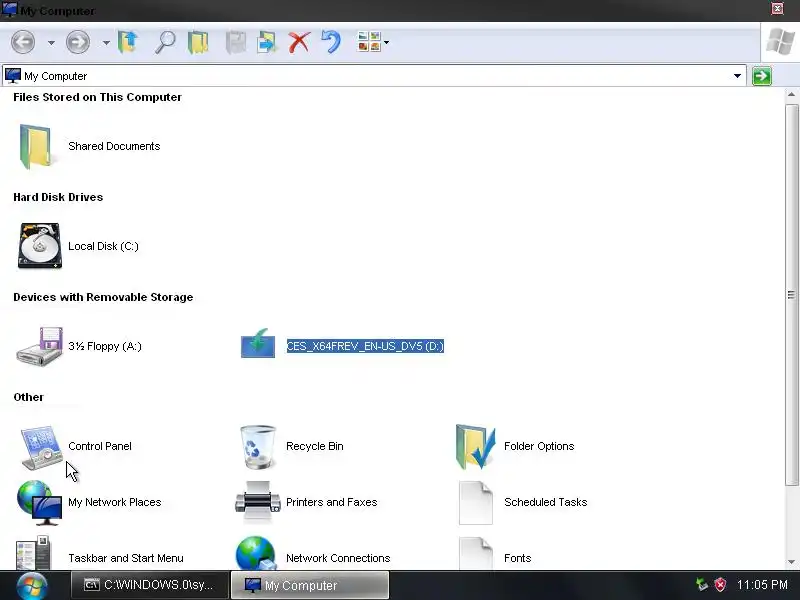800x600 pixels.
Task: Open the Views icon menu
Action: [373, 42]
